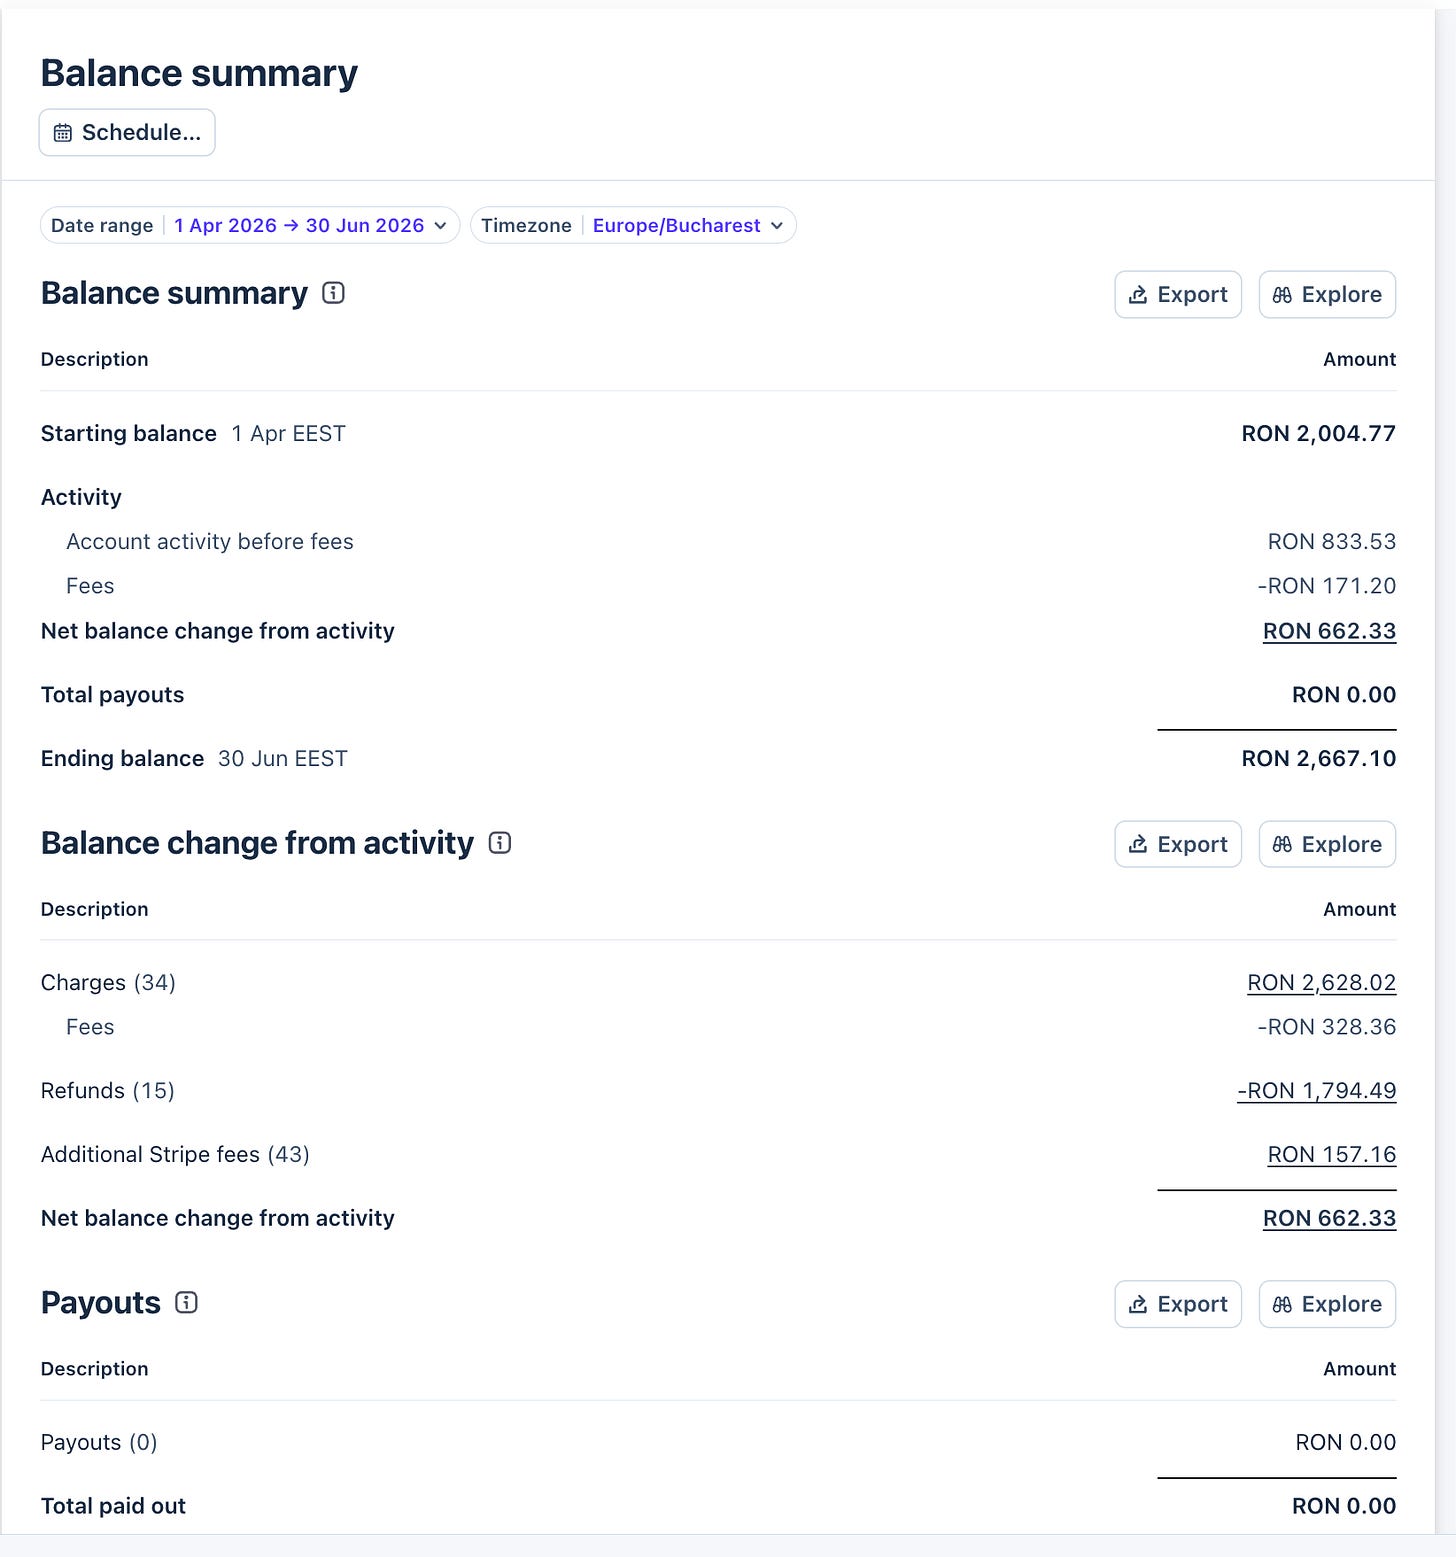Export the Balance summary section

[x=1178, y=295]
